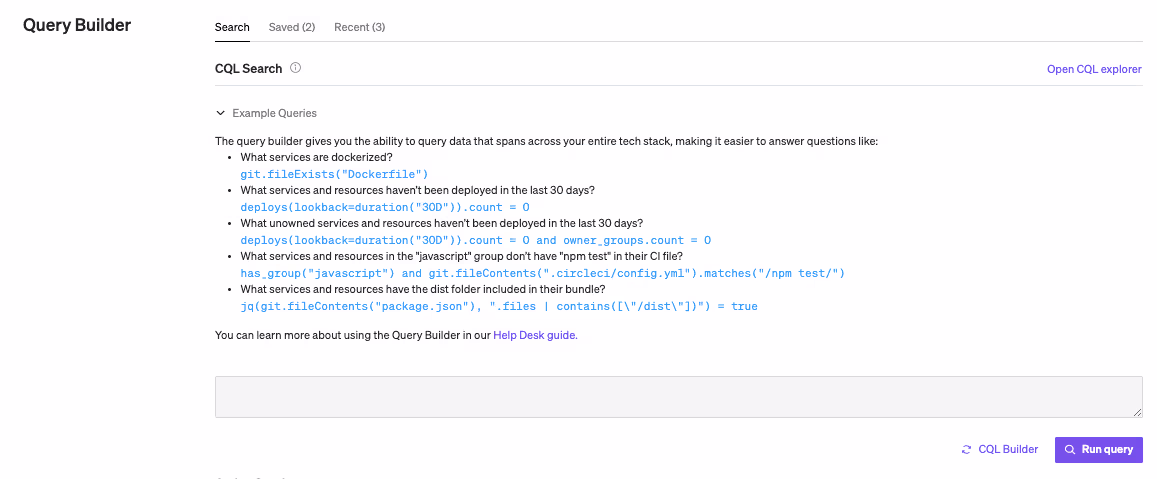Click the Example Queries section label

point(274,114)
